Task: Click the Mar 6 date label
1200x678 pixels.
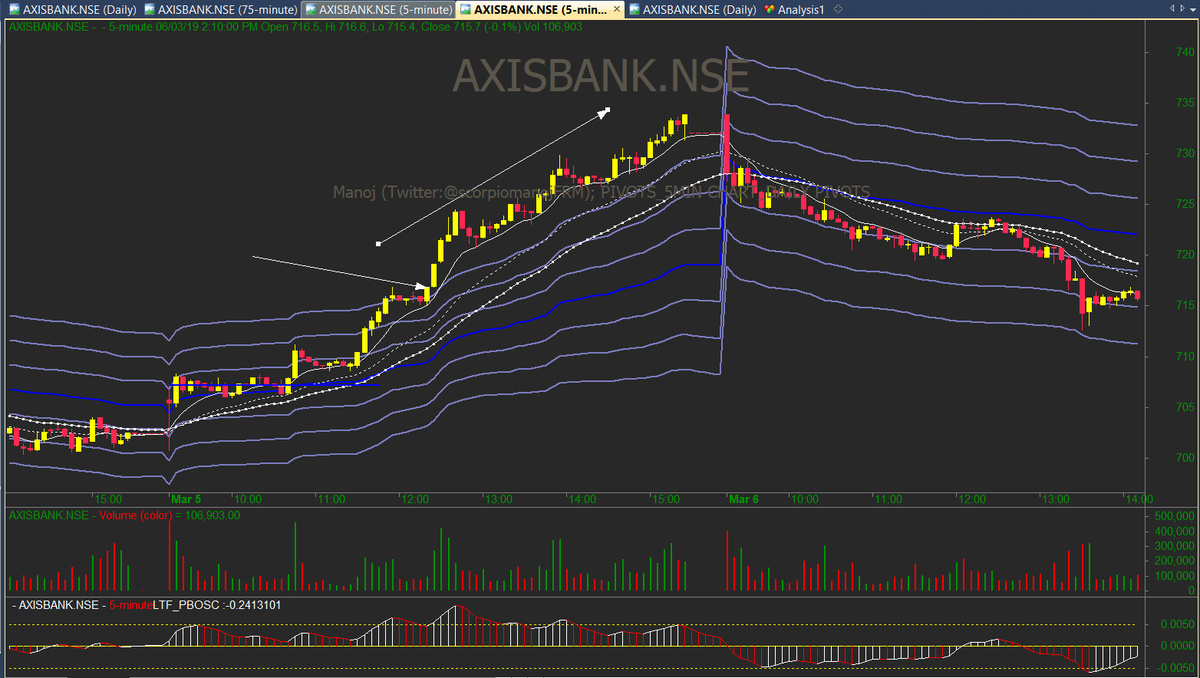Action: [x=743, y=498]
